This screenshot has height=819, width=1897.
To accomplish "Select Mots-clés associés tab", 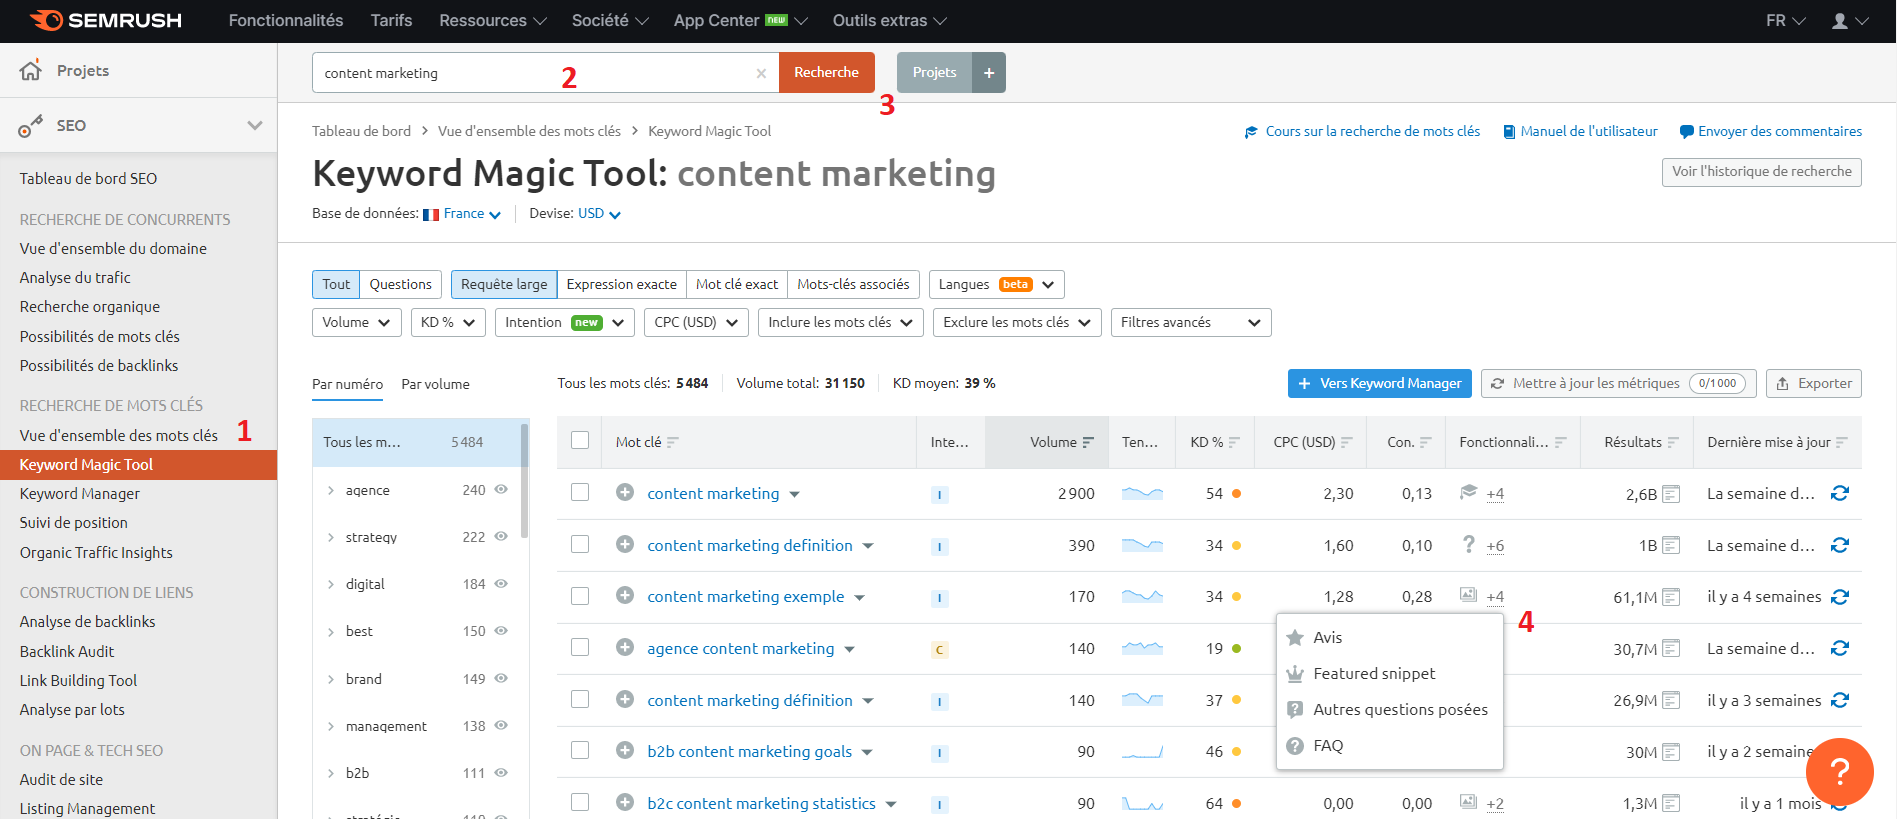I will point(853,284).
